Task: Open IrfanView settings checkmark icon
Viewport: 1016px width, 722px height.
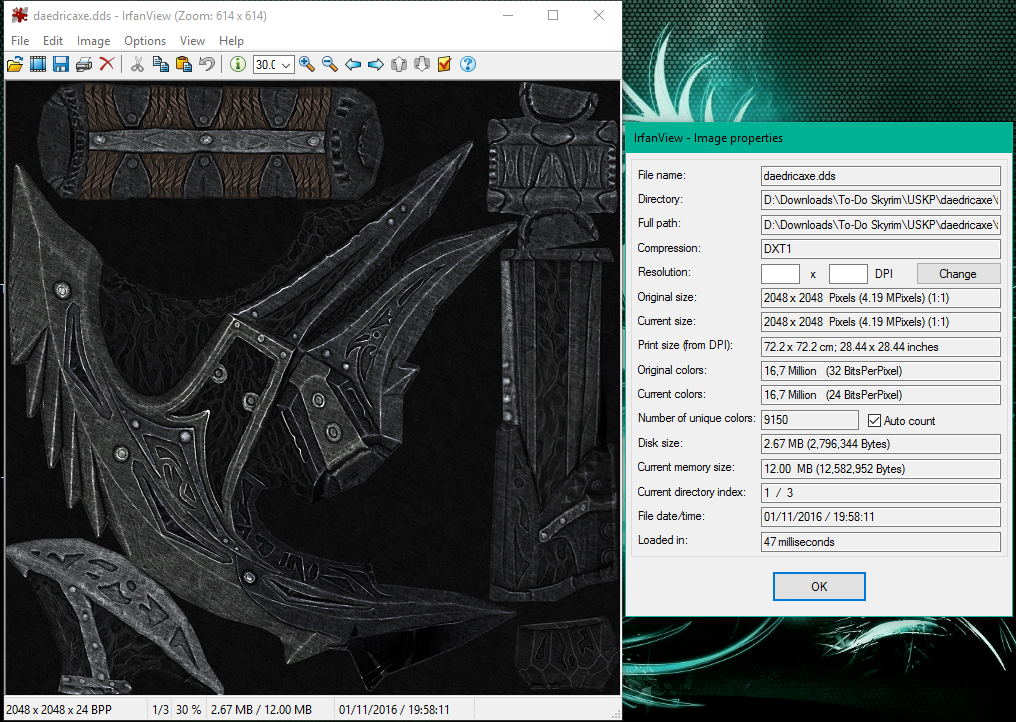Action: (x=445, y=65)
